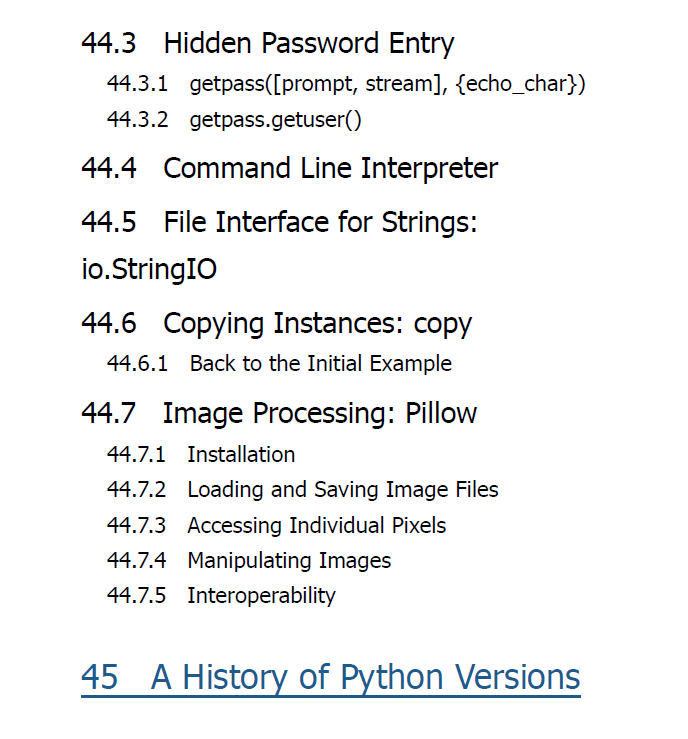Click the section number 44.4
The height and width of the screenshot is (739, 688).
pos(109,168)
